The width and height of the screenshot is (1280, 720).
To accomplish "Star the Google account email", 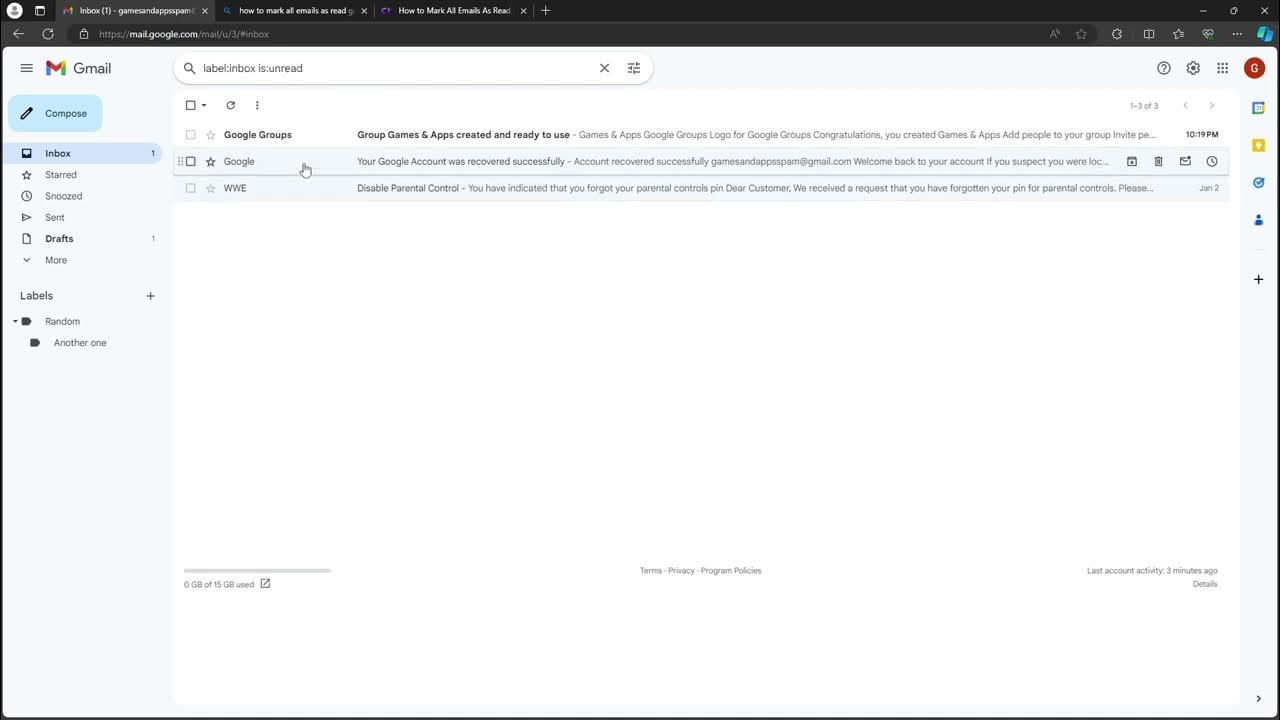I will (x=210, y=162).
